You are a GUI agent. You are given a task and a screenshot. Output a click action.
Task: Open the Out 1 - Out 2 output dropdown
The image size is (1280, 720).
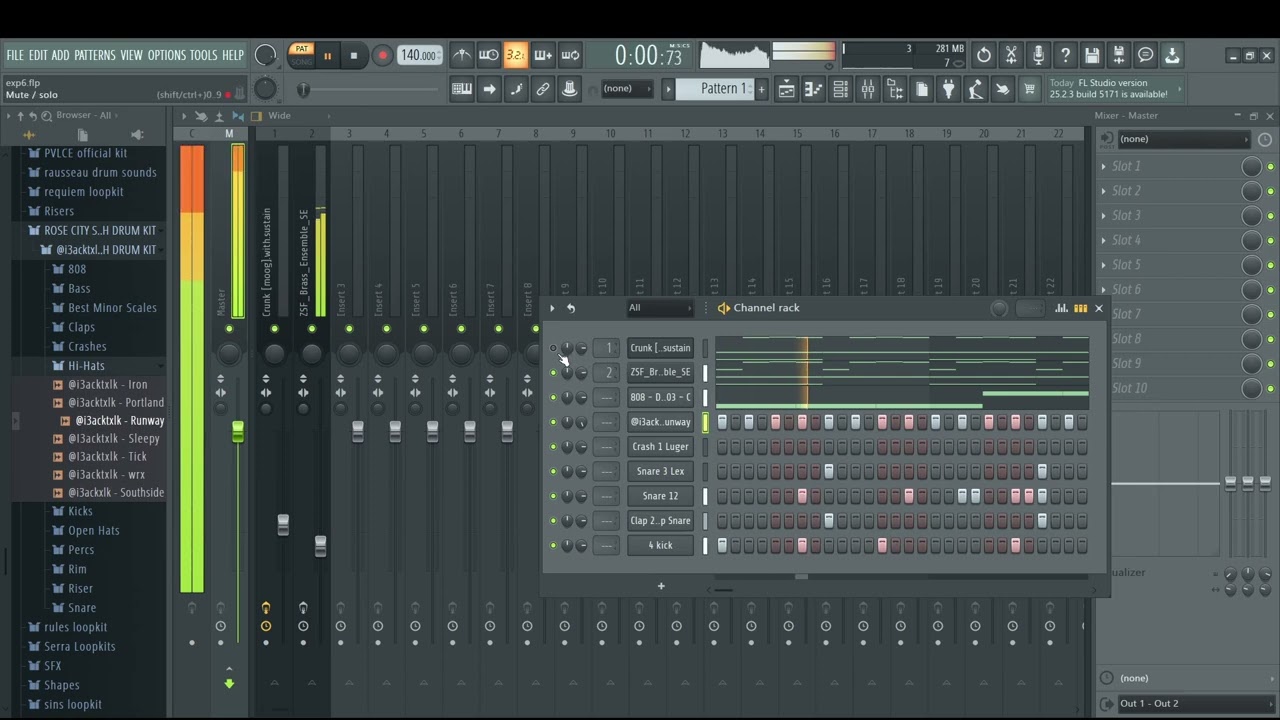[1194, 703]
